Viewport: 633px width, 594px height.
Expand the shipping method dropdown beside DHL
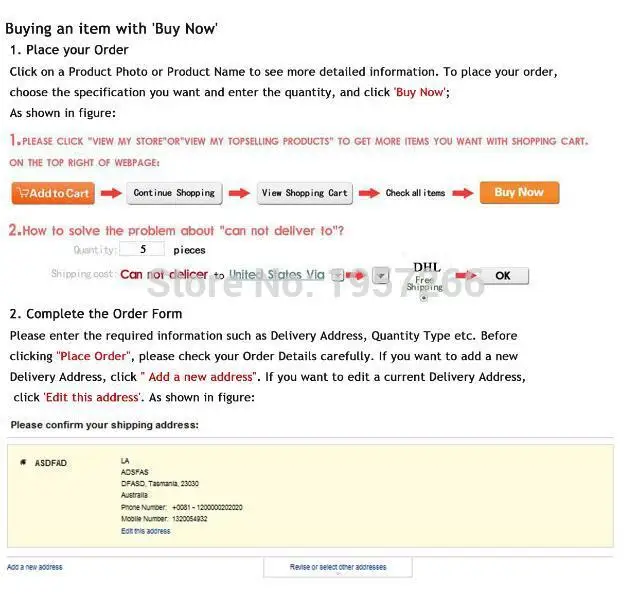tap(381, 276)
